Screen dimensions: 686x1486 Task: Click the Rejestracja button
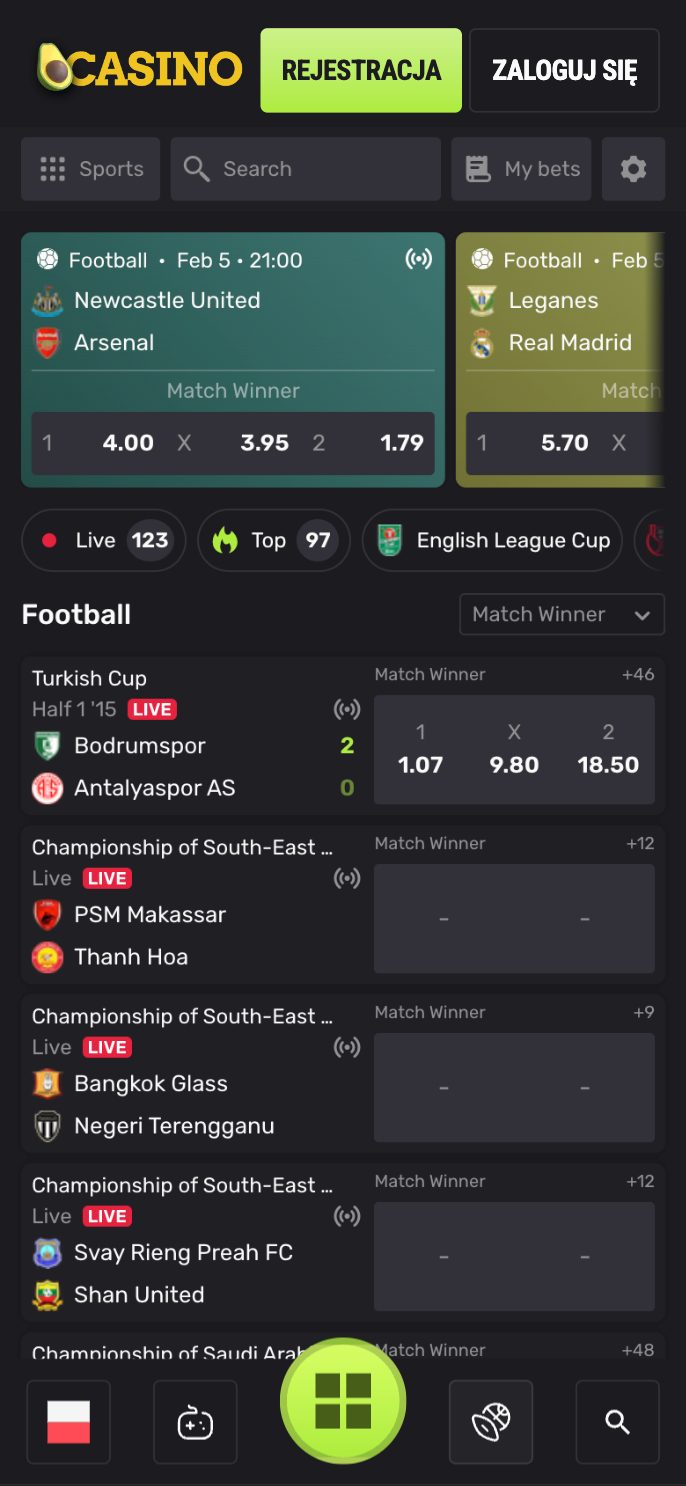pyautogui.click(x=361, y=70)
